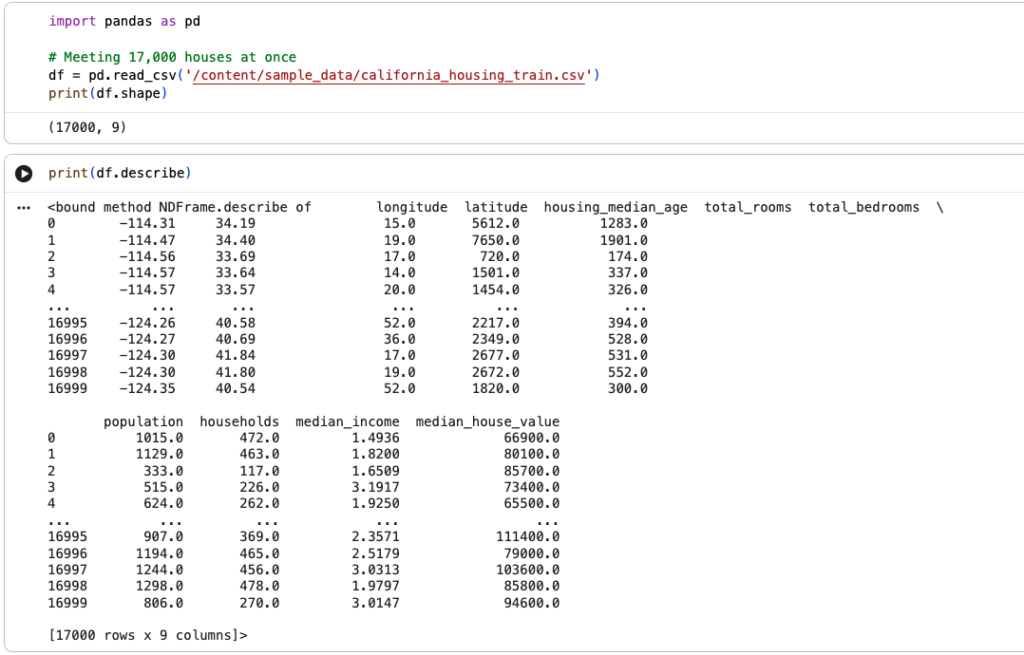Select the value 1501.0 in row 3
Viewport: 1024px width, 655px height.
click(496, 273)
